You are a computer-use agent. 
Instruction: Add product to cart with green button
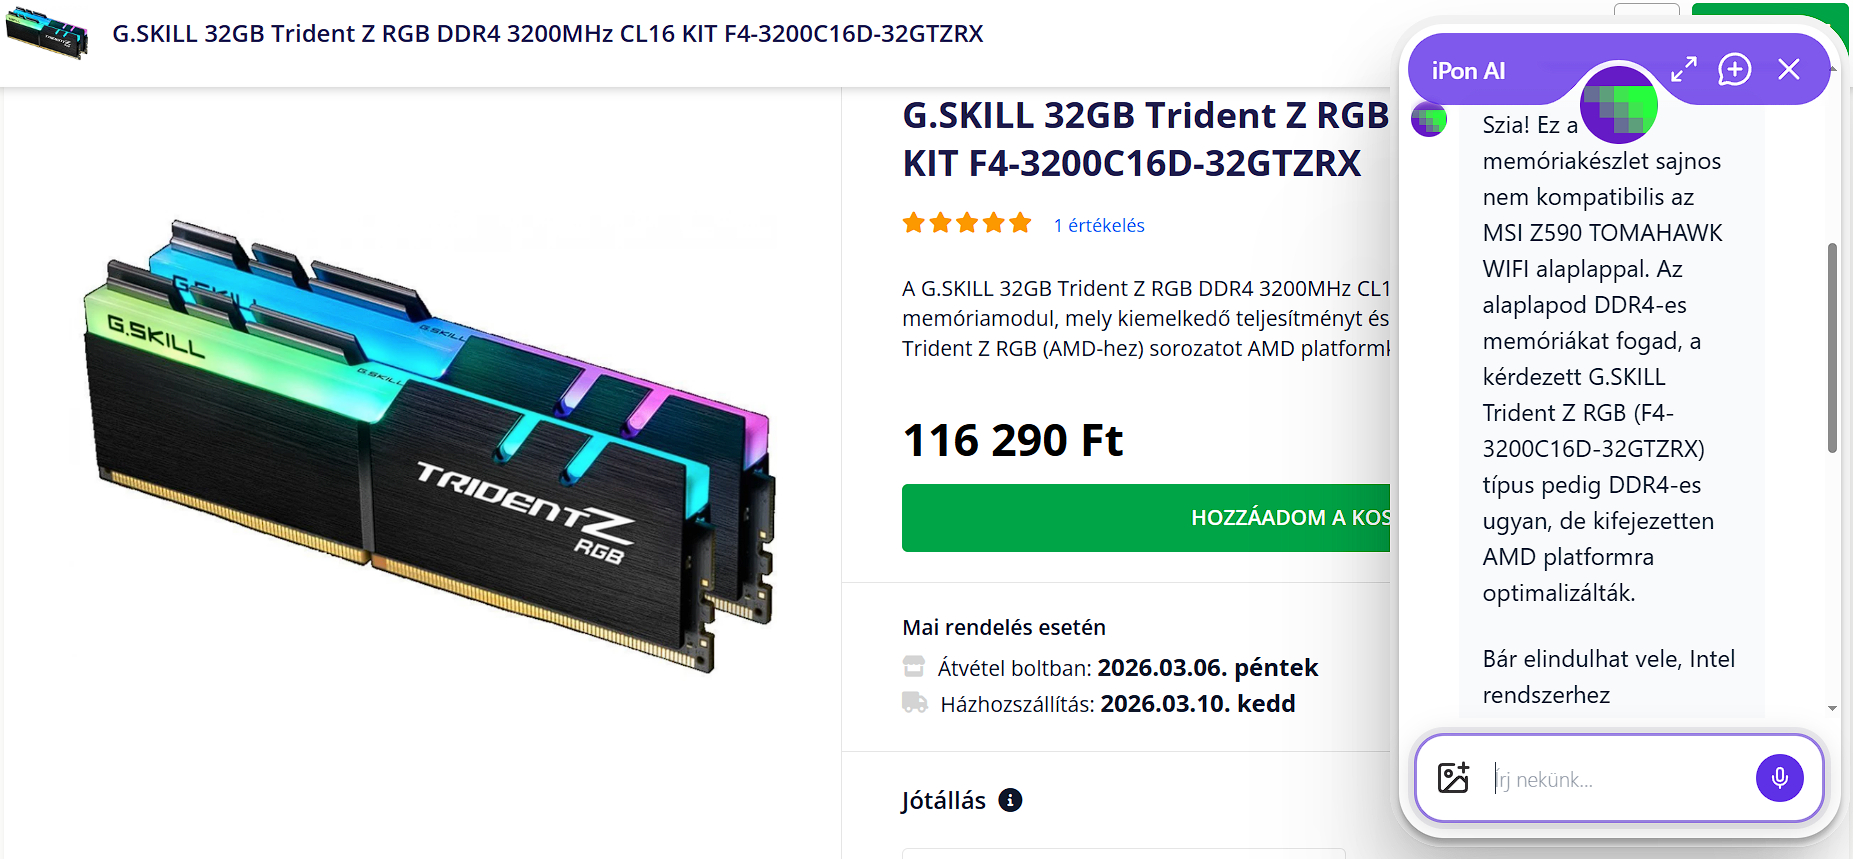click(x=1146, y=518)
